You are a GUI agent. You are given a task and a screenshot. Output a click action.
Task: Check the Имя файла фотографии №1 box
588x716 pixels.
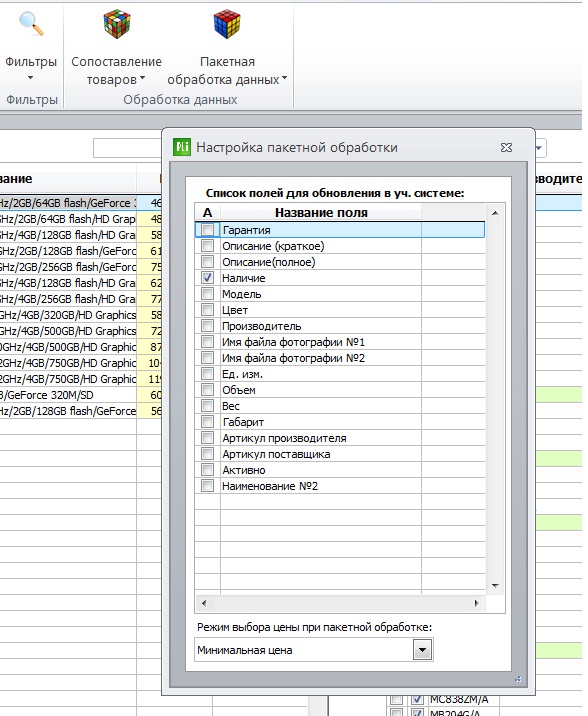(x=207, y=342)
